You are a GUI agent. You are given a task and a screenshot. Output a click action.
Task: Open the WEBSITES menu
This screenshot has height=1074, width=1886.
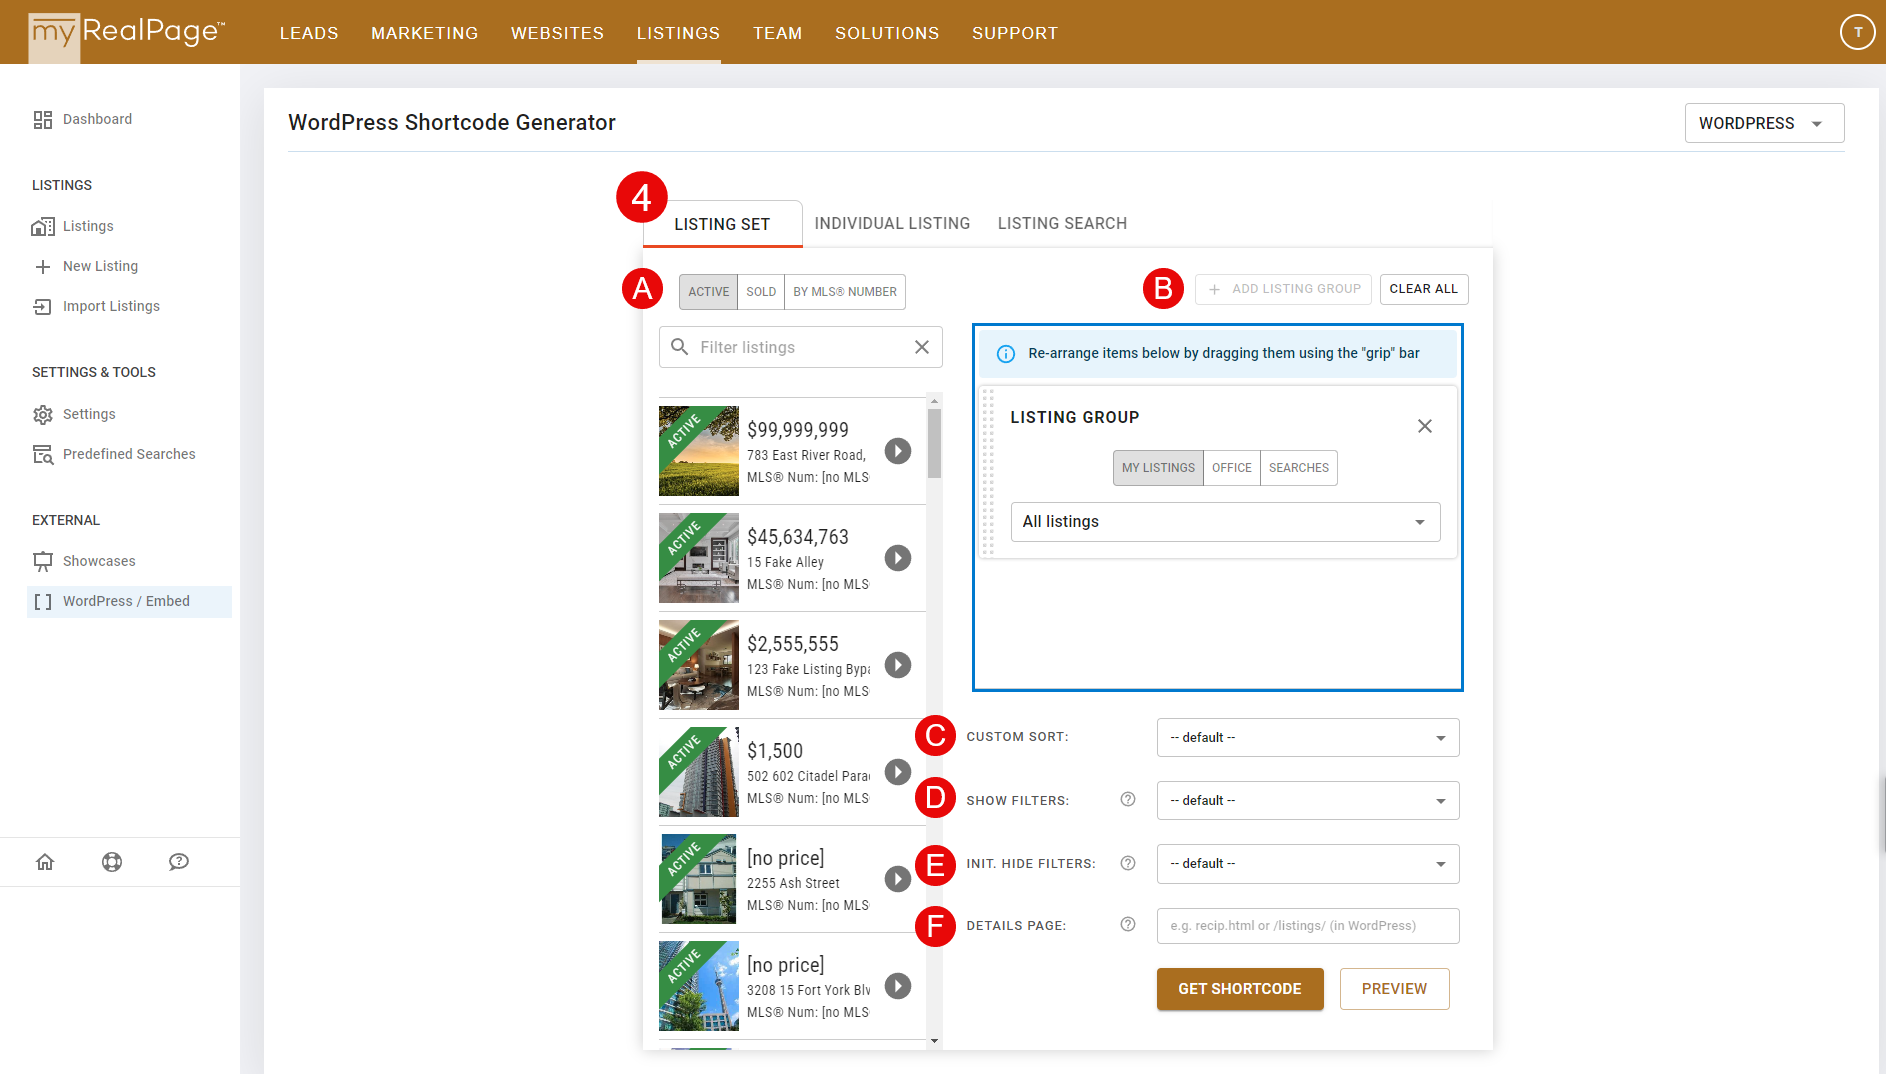pyautogui.click(x=558, y=33)
